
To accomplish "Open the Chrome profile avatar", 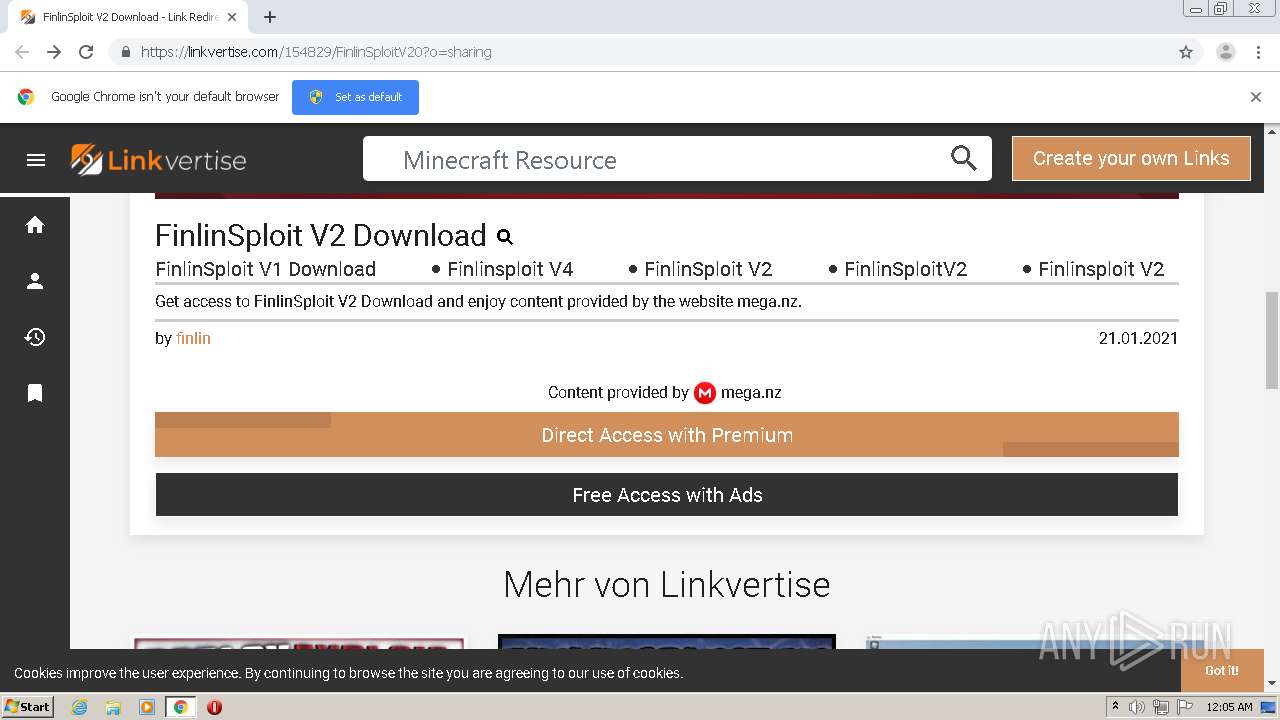I will 1226,52.
